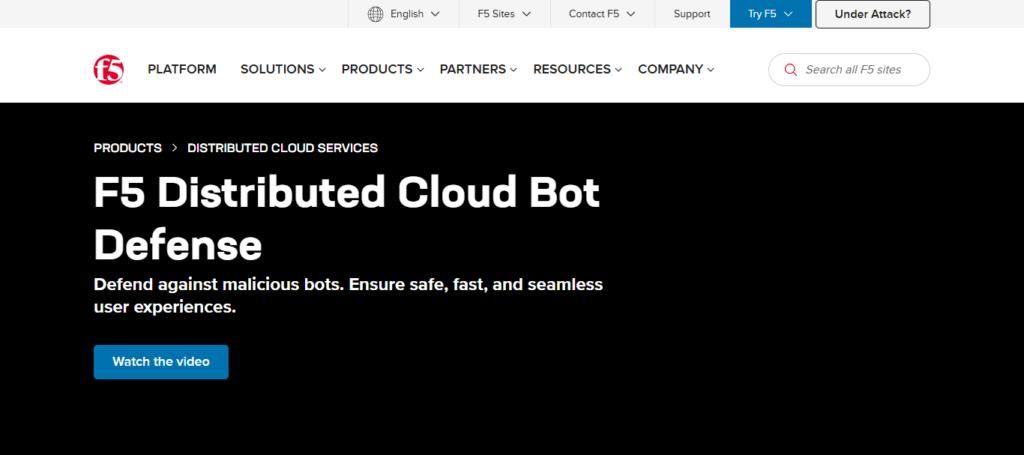
Task: Click the DISTRIBUTED CLOUD SERVICES breadcrumb
Action: (282, 148)
